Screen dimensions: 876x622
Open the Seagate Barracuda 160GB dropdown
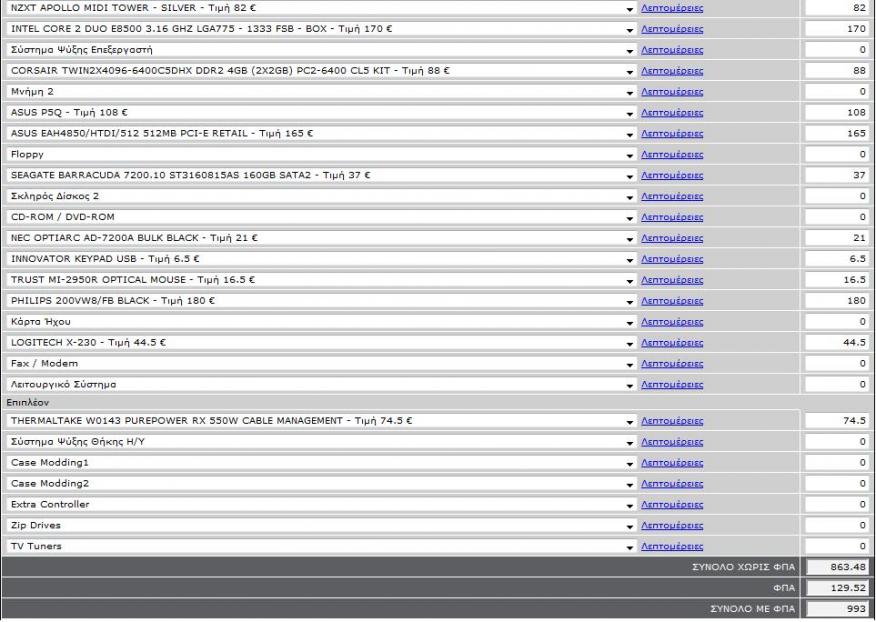[x=320, y=175]
